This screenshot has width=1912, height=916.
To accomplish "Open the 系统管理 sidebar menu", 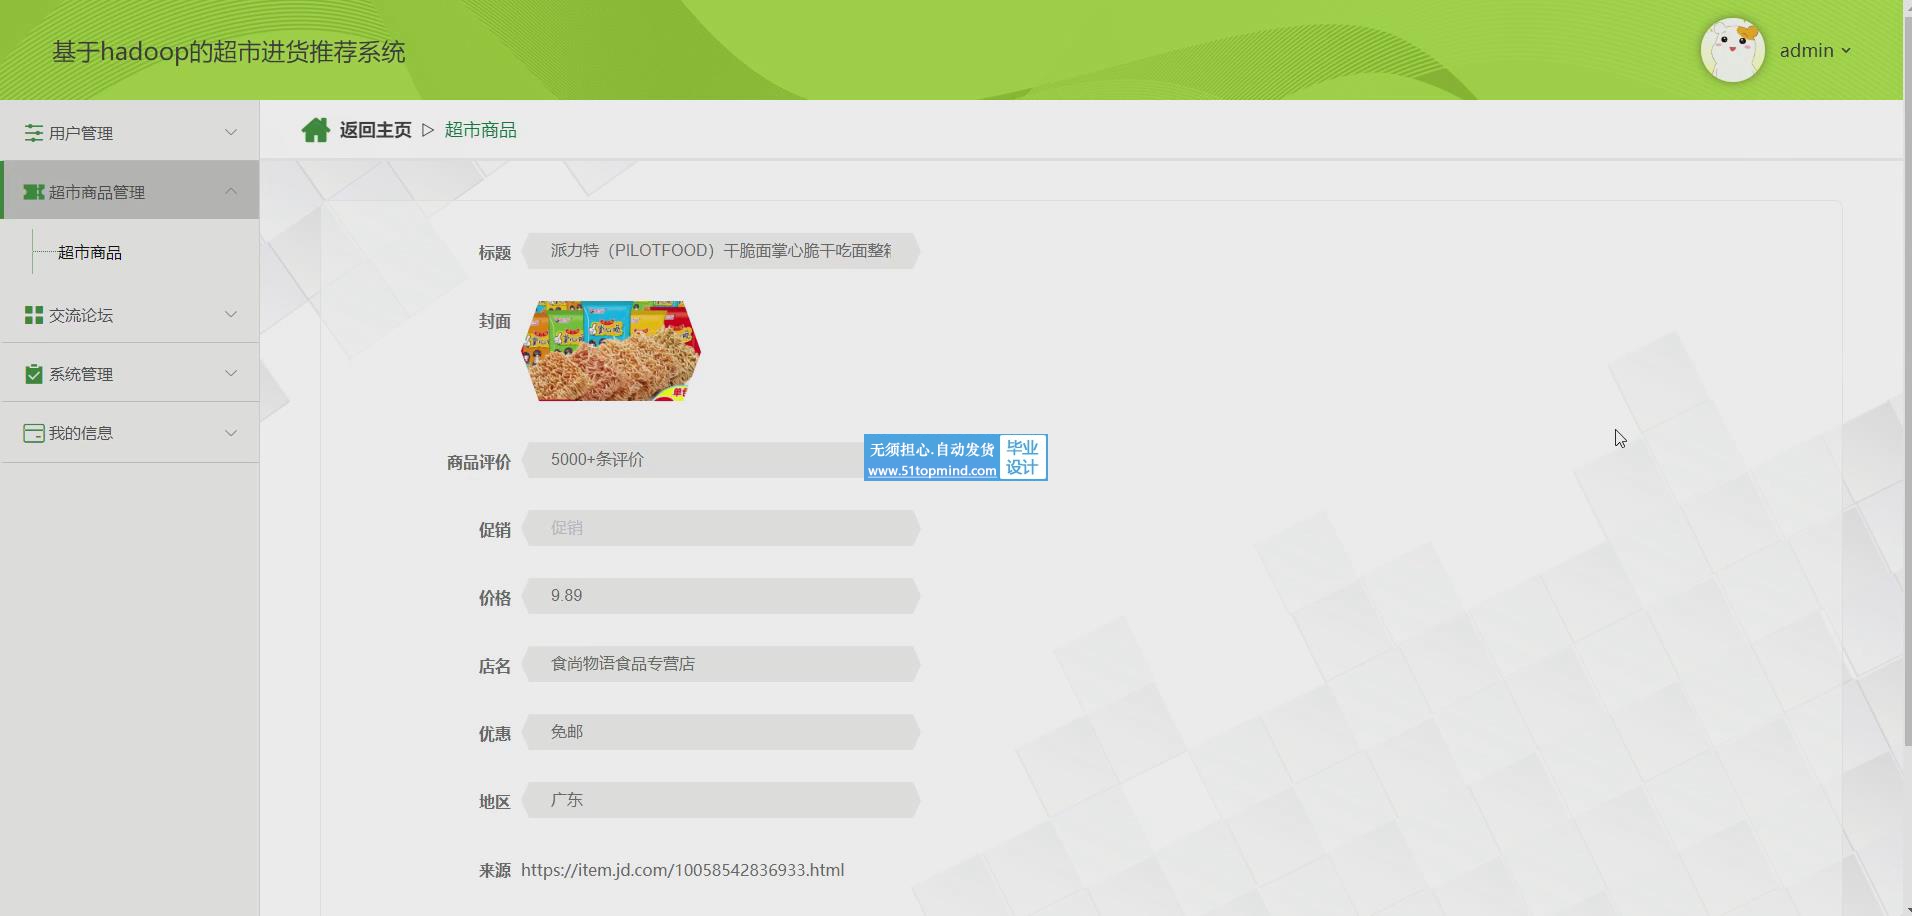I will (130, 373).
